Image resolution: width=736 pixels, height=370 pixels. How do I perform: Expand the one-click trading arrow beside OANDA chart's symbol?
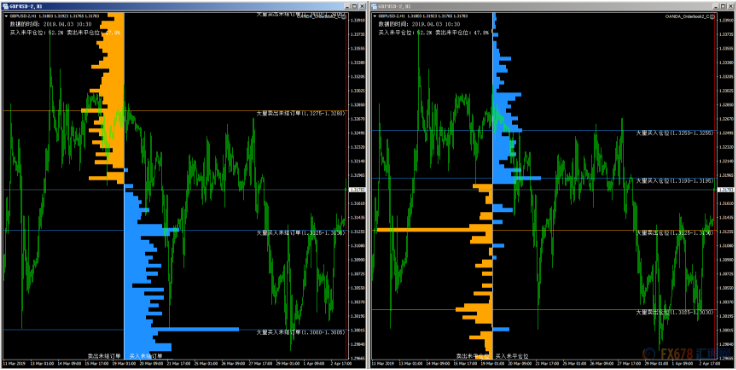375,15
